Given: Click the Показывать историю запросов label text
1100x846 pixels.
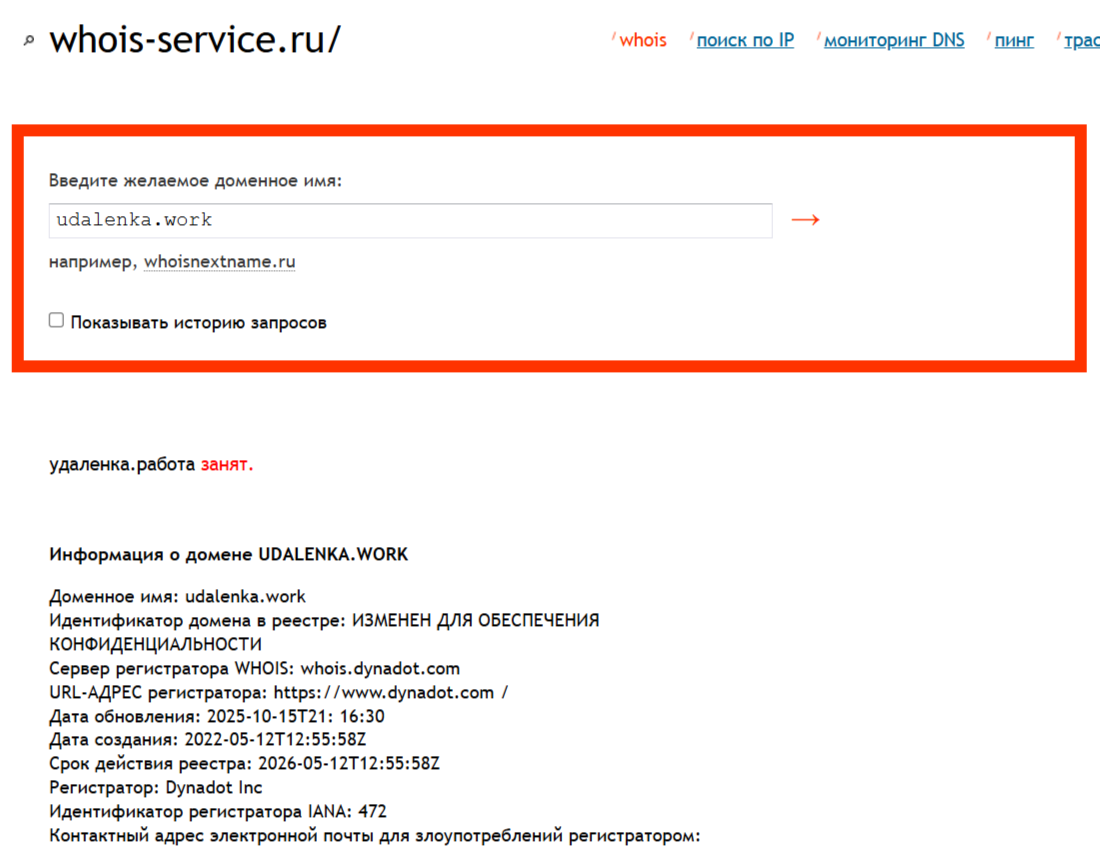Looking at the screenshot, I should coord(198,323).
